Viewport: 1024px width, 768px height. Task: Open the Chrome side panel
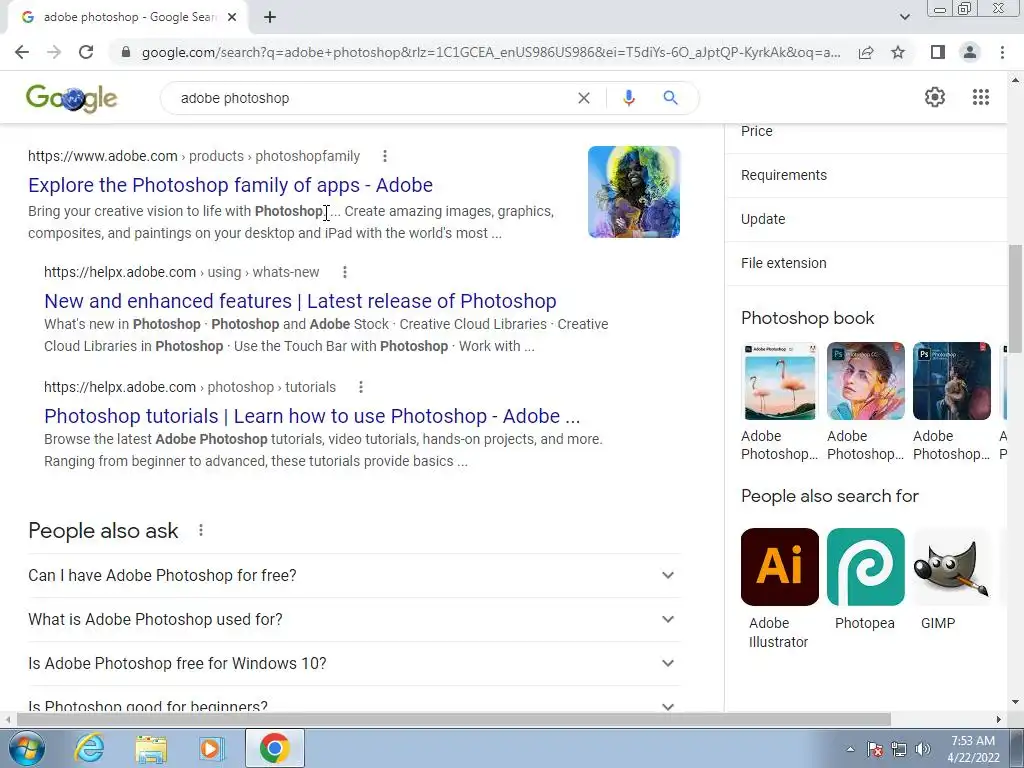click(938, 52)
